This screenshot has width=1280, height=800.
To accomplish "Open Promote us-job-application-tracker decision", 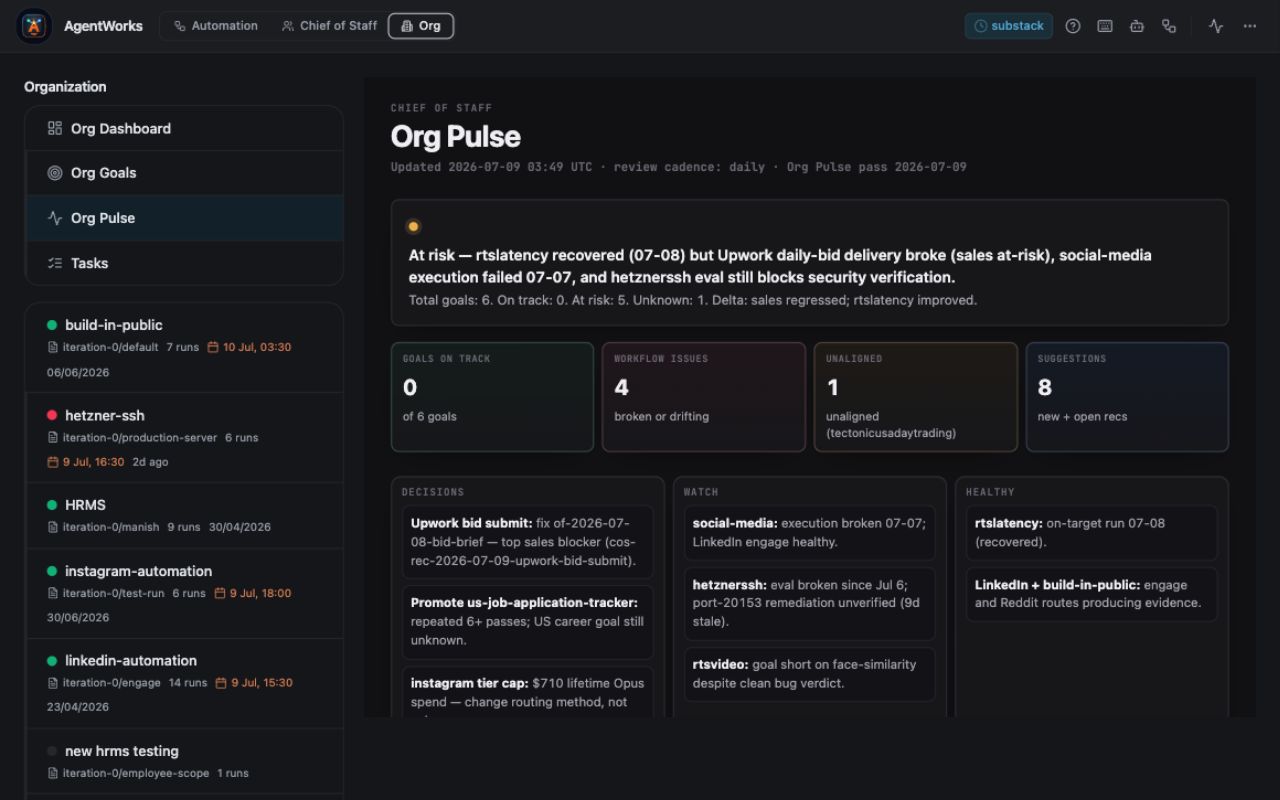I will (527, 622).
